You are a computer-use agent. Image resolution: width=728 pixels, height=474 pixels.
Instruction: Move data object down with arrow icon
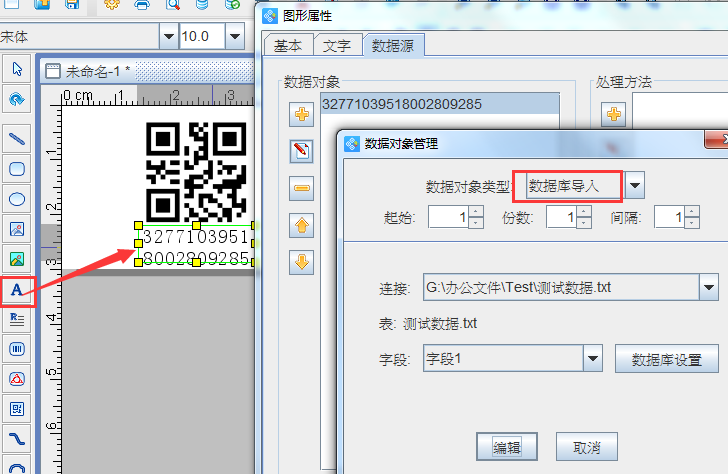[301, 263]
